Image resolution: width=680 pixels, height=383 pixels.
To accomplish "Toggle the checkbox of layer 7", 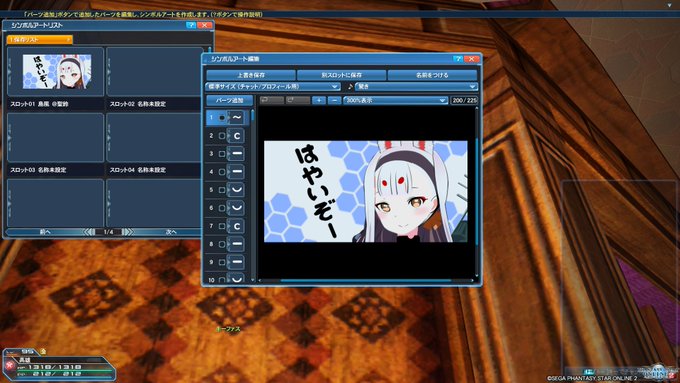I will pos(222,226).
